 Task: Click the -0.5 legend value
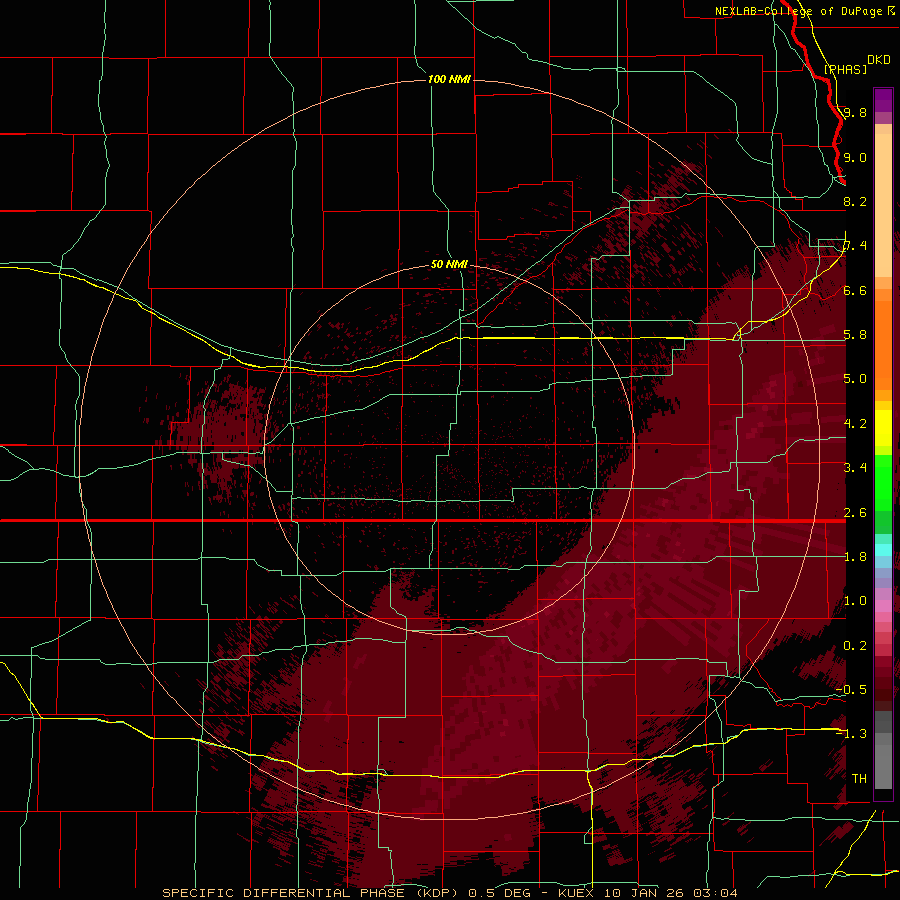(851, 690)
